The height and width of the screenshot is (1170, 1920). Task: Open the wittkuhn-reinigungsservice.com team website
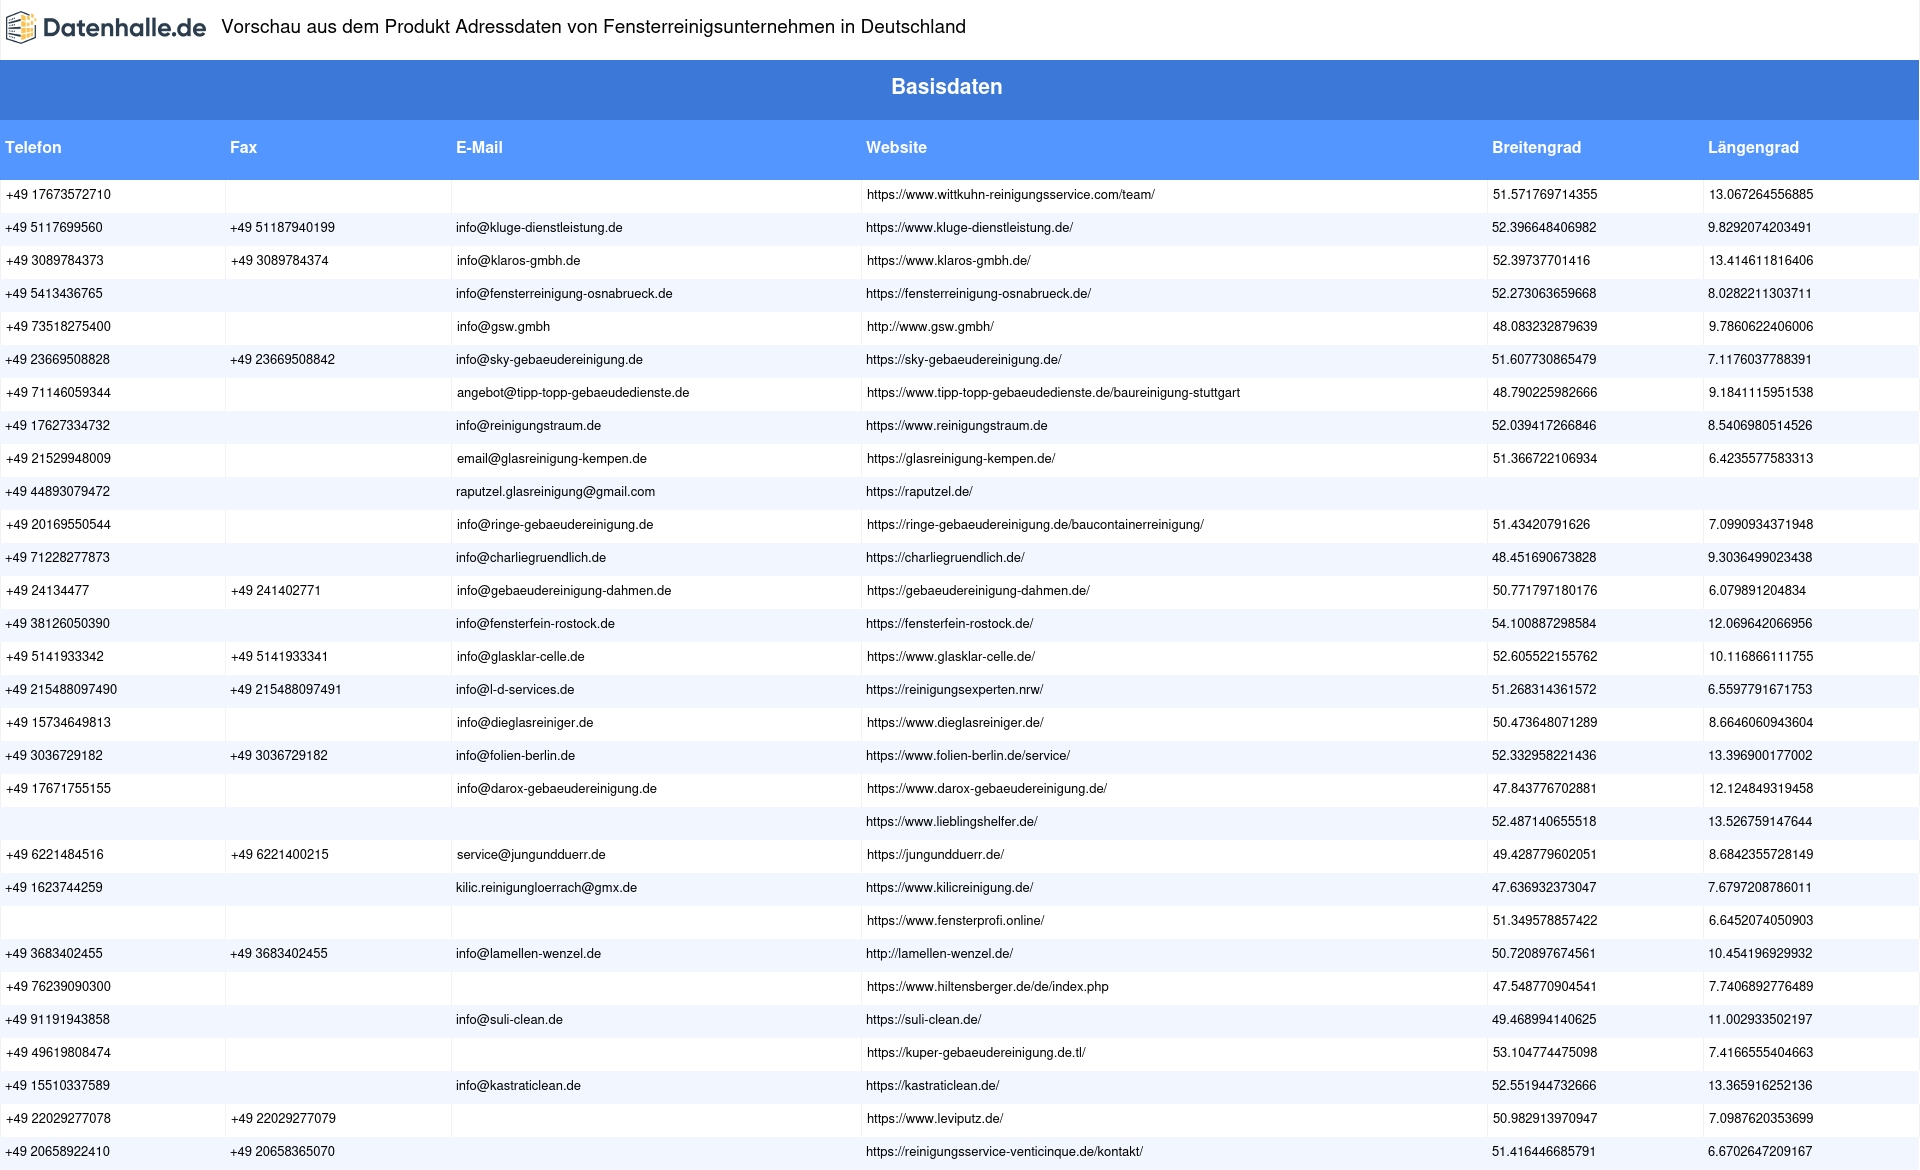point(1010,195)
